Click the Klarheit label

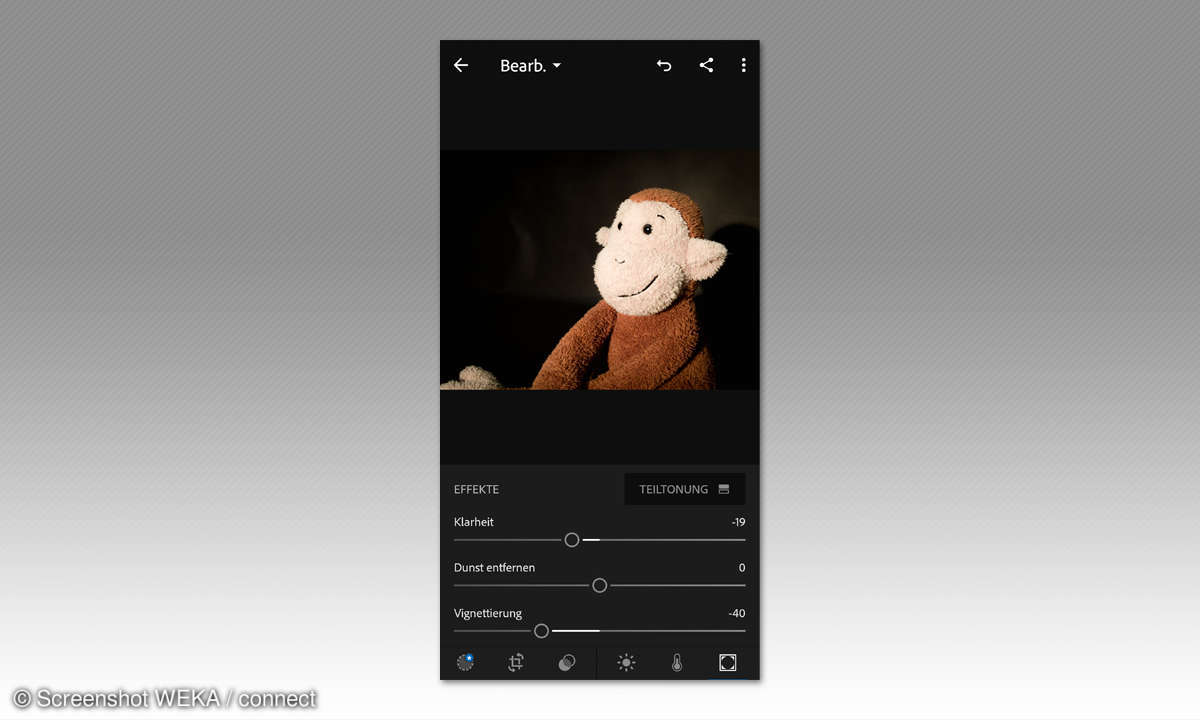tap(474, 522)
